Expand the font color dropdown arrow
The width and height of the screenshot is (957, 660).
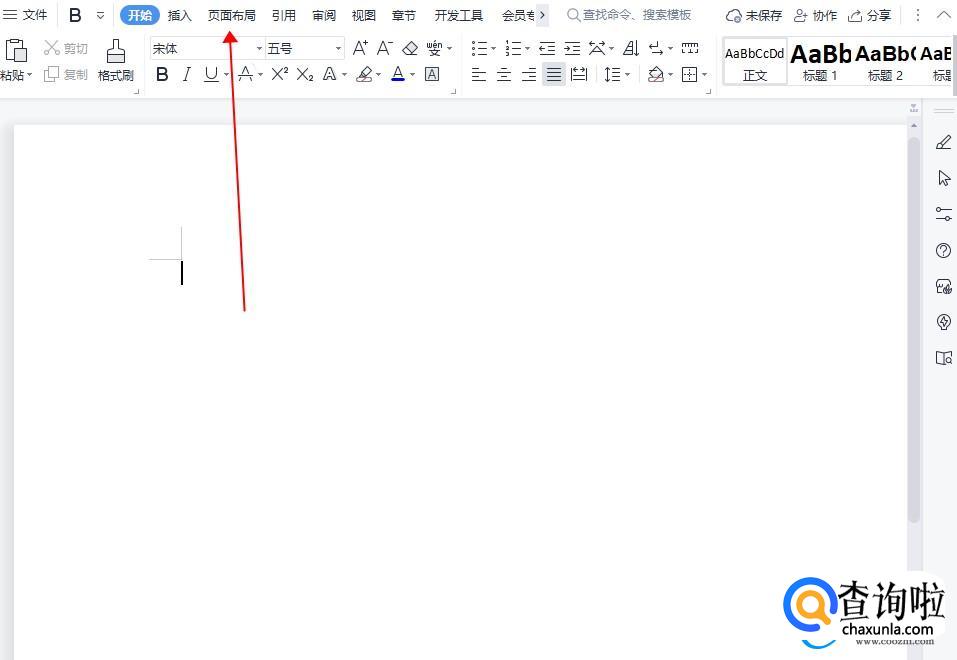(413, 74)
